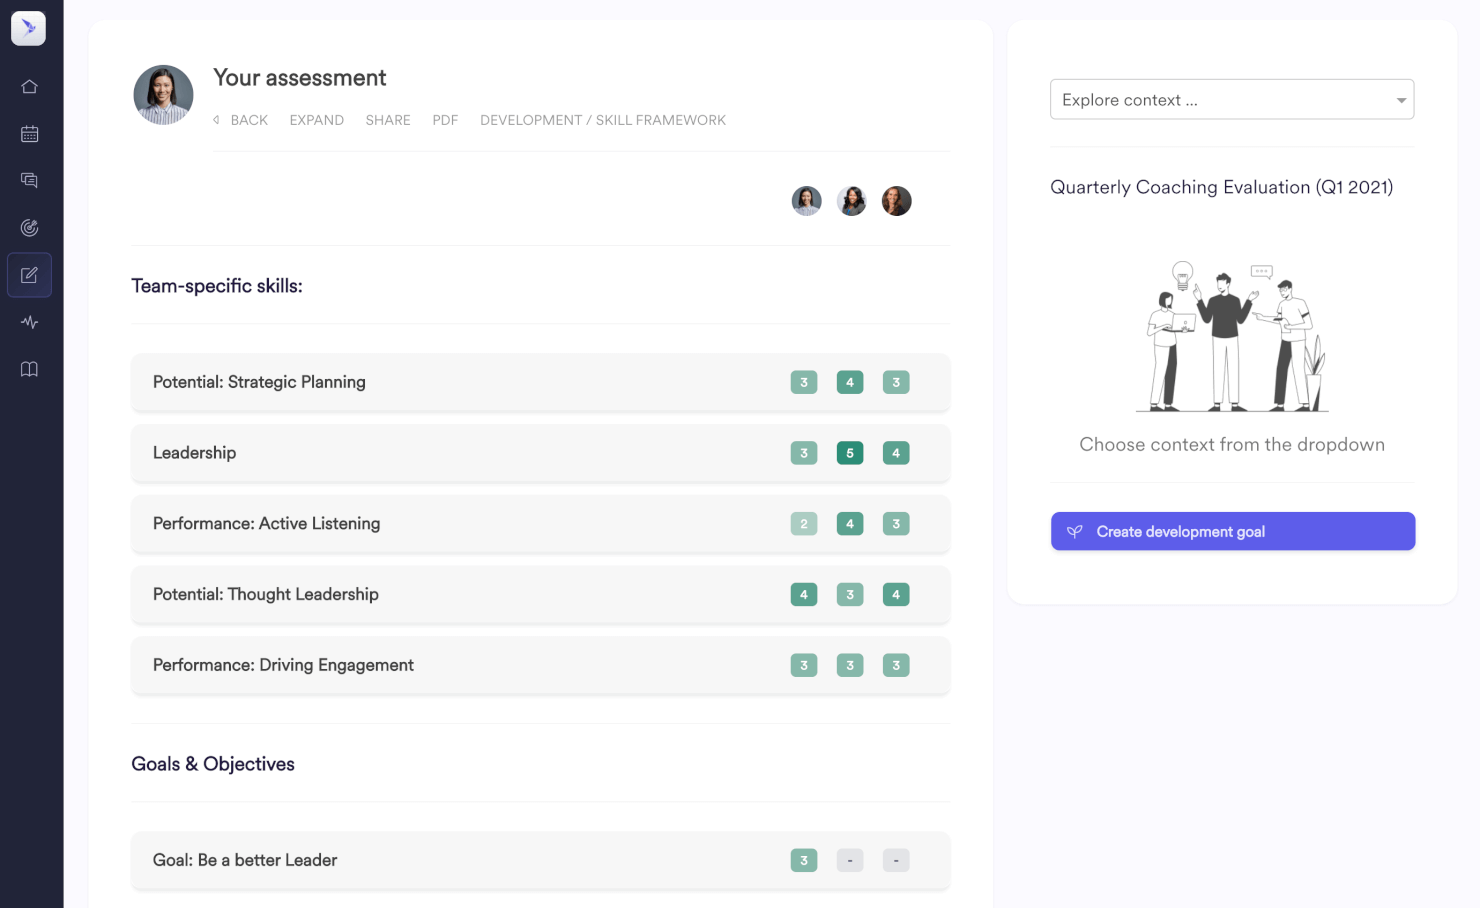Click the score 2 badge in Active Listening row

click(804, 524)
